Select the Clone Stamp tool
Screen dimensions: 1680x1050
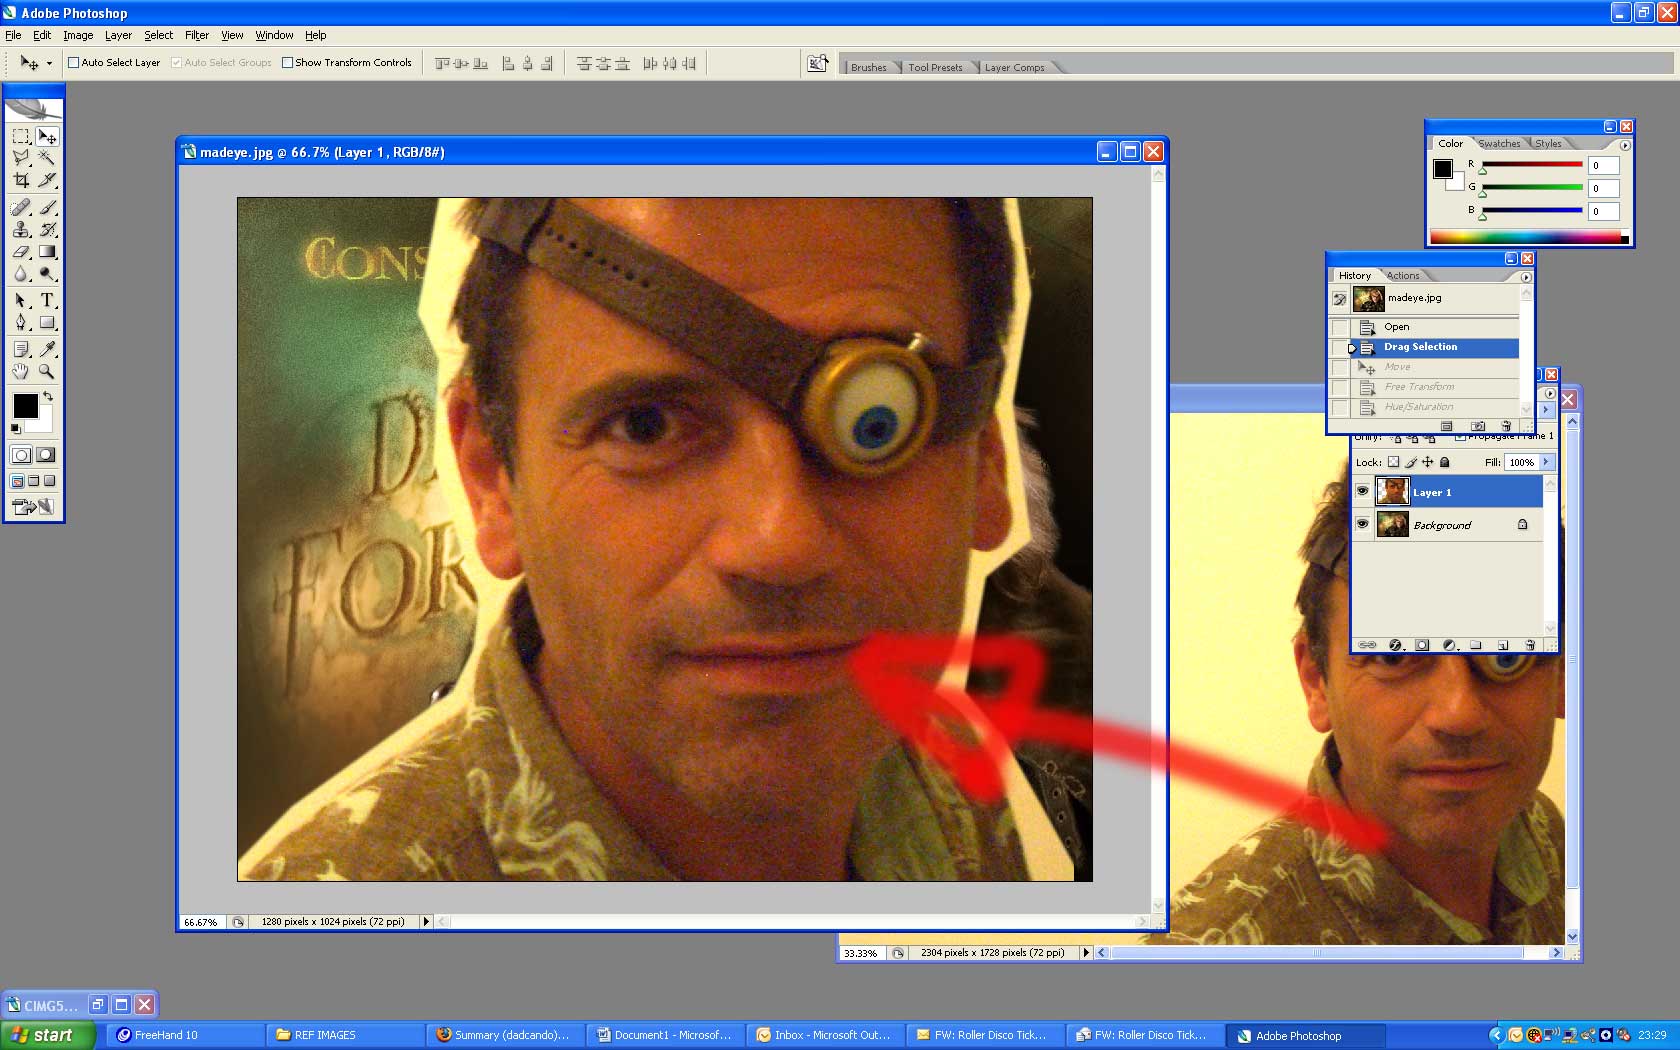pyautogui.click(x=21, y=230)
